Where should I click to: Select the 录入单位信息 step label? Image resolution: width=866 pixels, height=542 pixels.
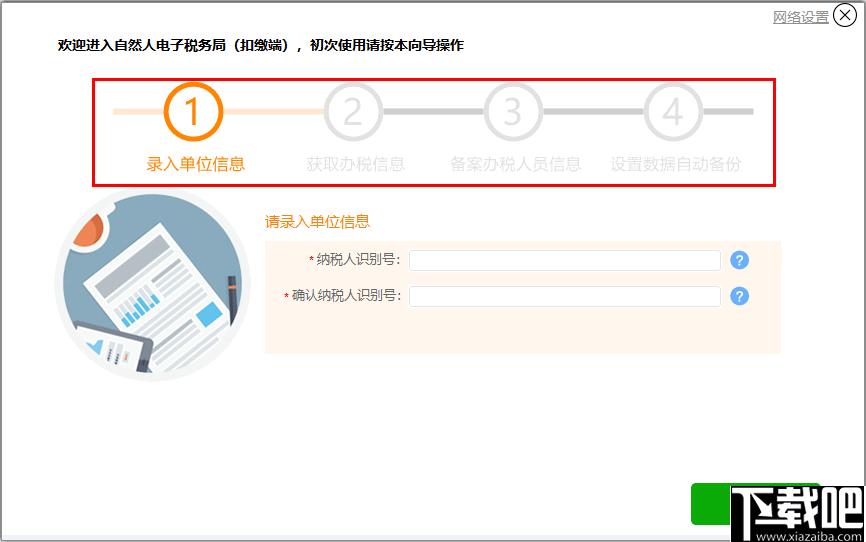pyautogui.click(x=196, y=164)
